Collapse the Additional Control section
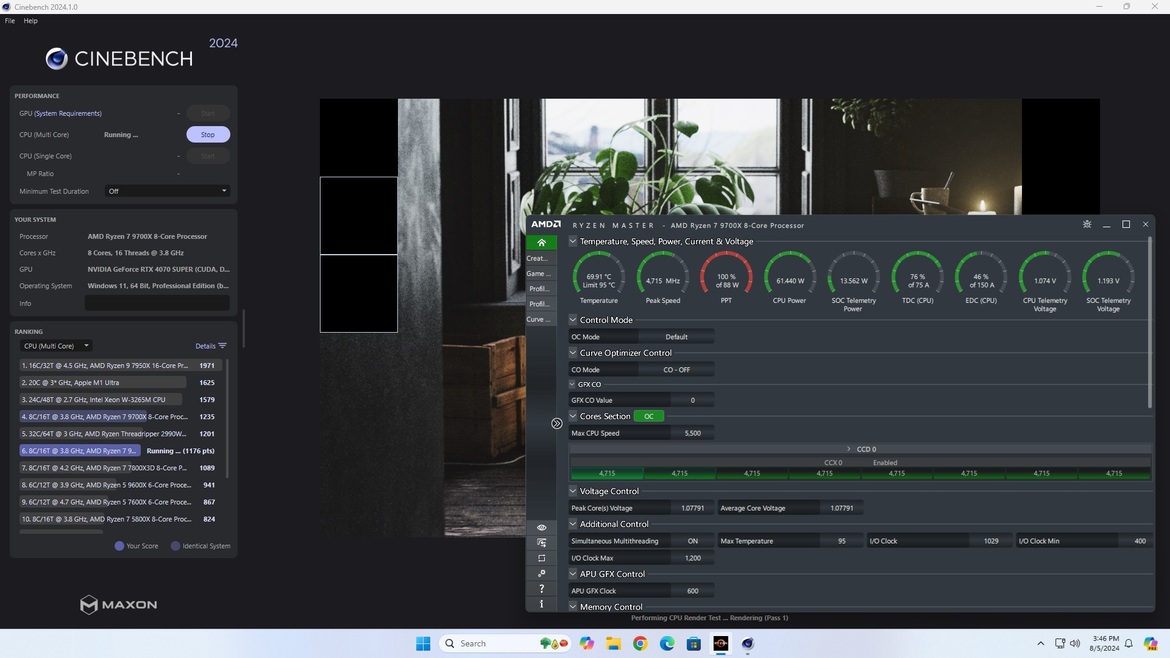Screen dimensions: 1170x658 573,524
